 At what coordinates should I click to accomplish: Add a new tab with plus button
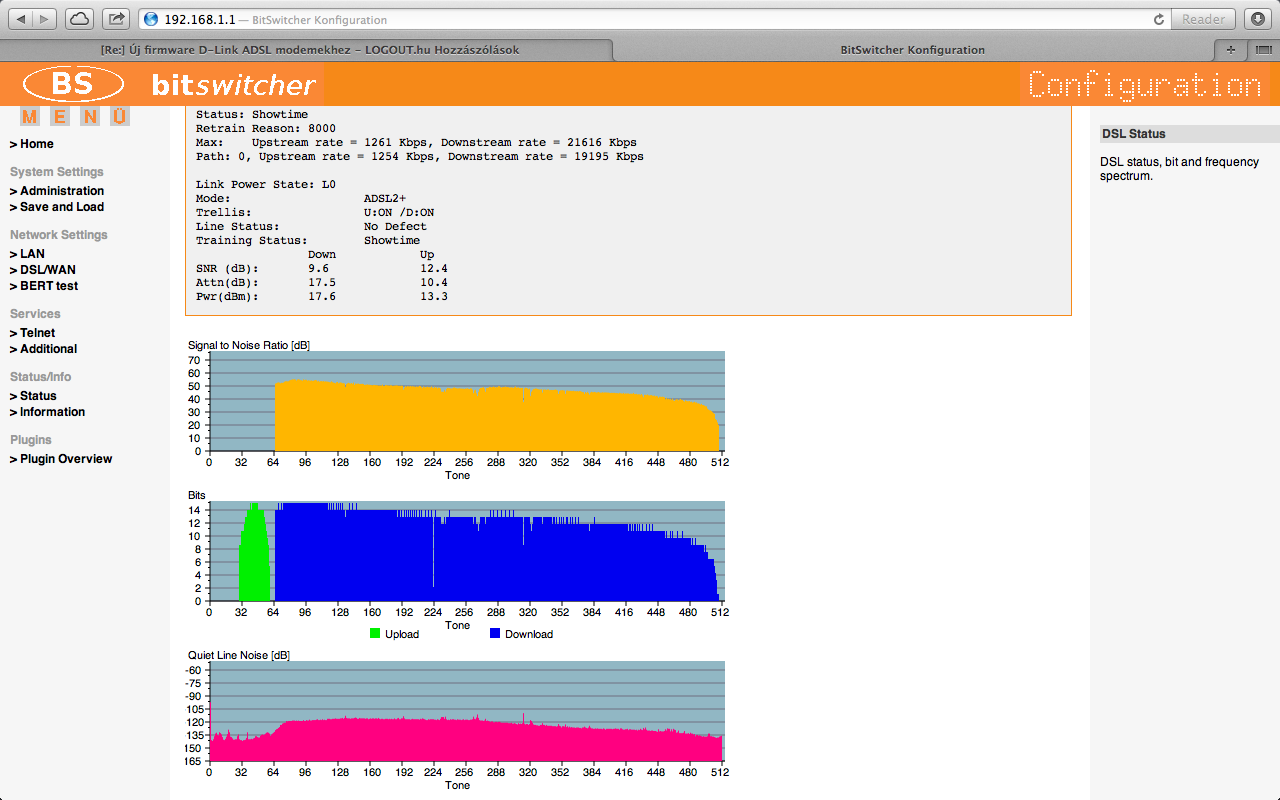(x=1231, y=50)
